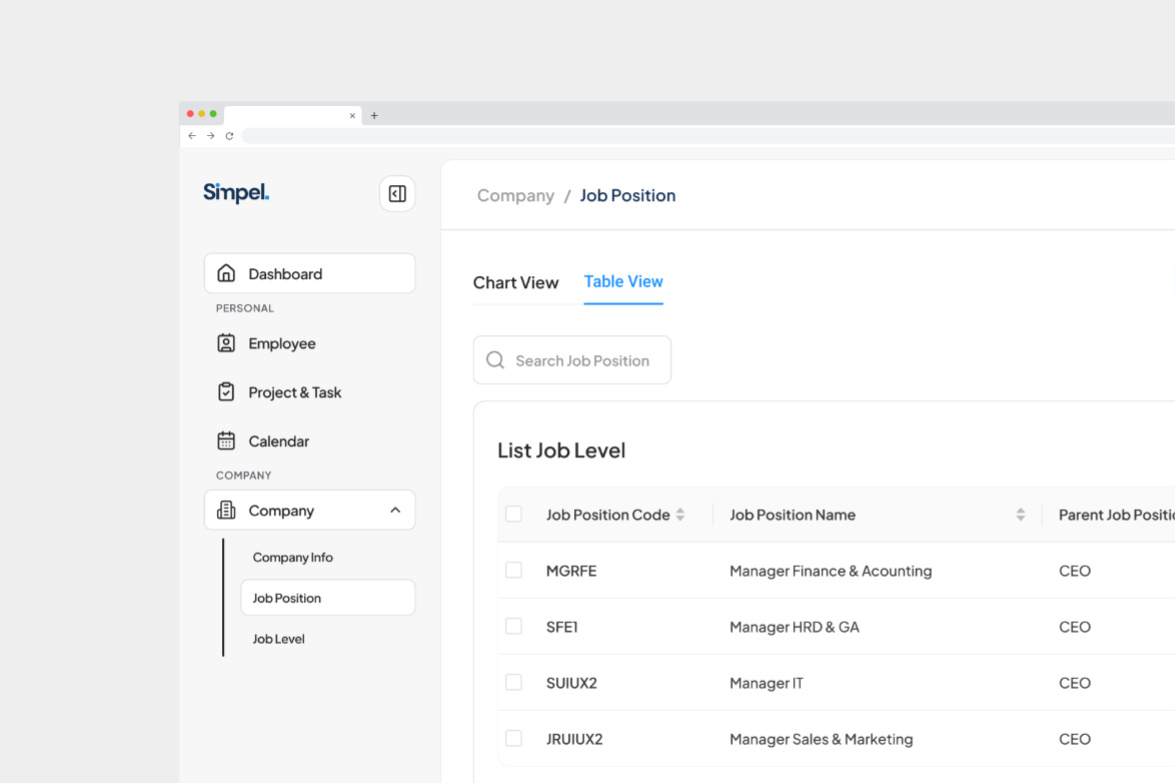Viewport: 1175px width, 783px height.
Task: Navigate to Job Level in sidebar
Action: point(278,638)
